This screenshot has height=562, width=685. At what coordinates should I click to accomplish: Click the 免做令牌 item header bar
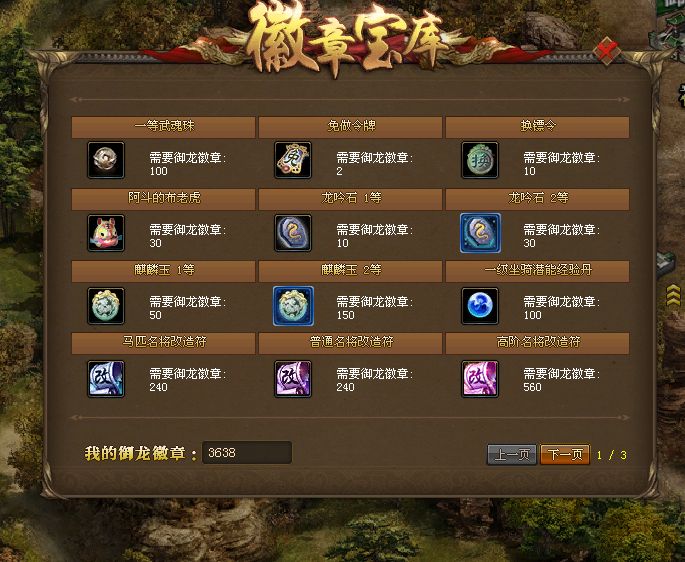[350, 127]
